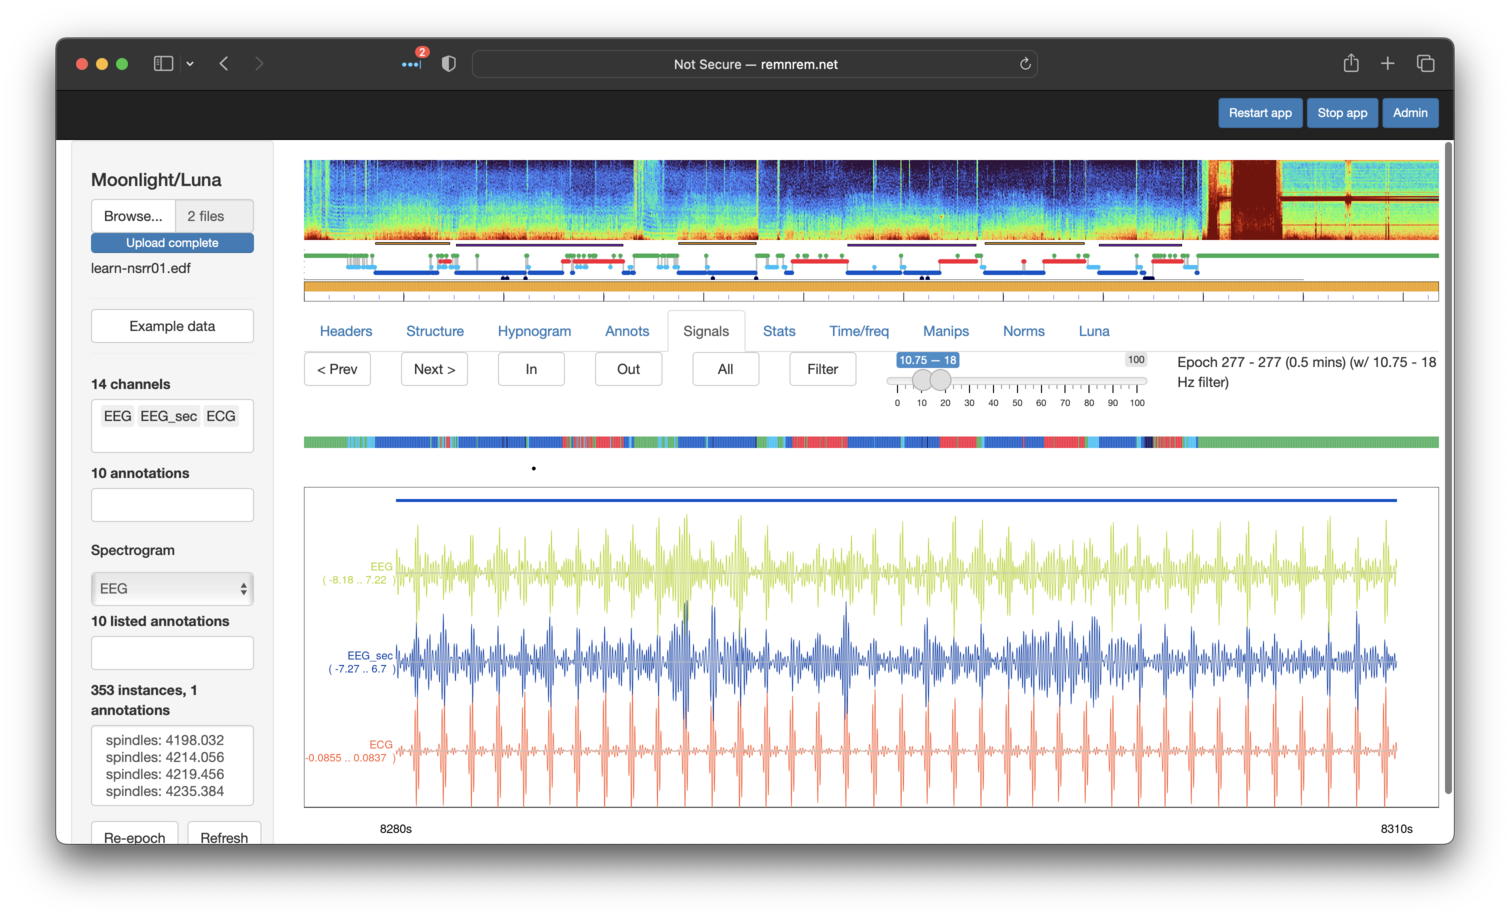This screenshot has width=1510, height=918.
Task: Click the Safari sidebar toggle icon
Action: (163, 64)
